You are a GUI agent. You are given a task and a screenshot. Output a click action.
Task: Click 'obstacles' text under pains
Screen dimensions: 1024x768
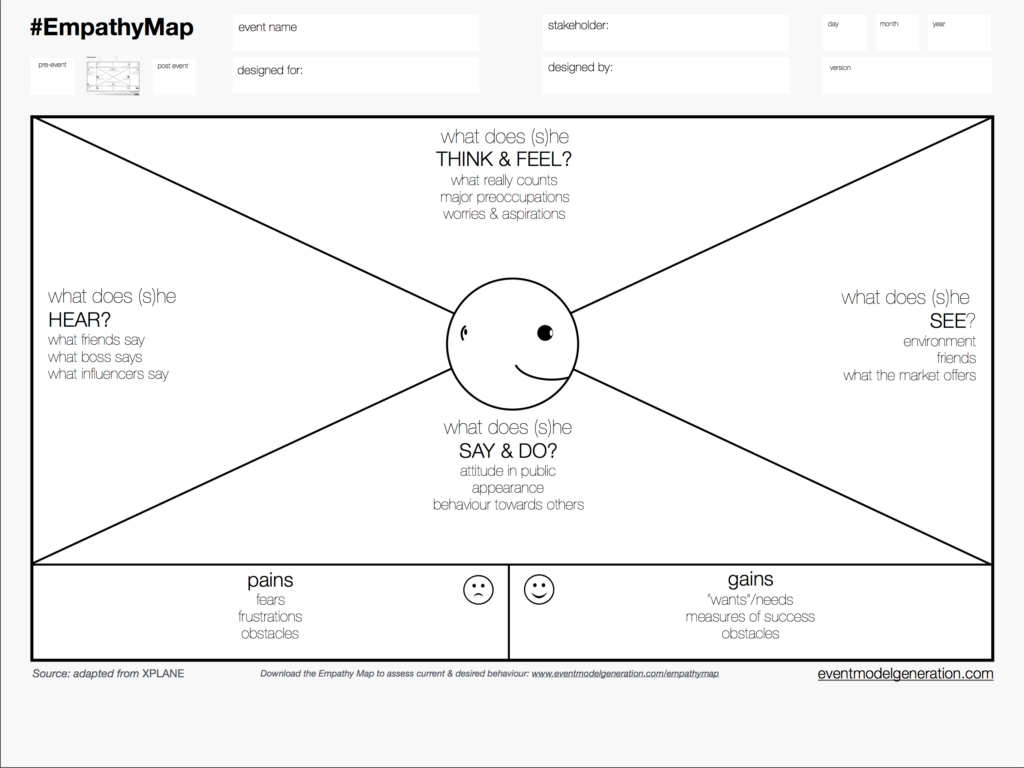[270, 633]
